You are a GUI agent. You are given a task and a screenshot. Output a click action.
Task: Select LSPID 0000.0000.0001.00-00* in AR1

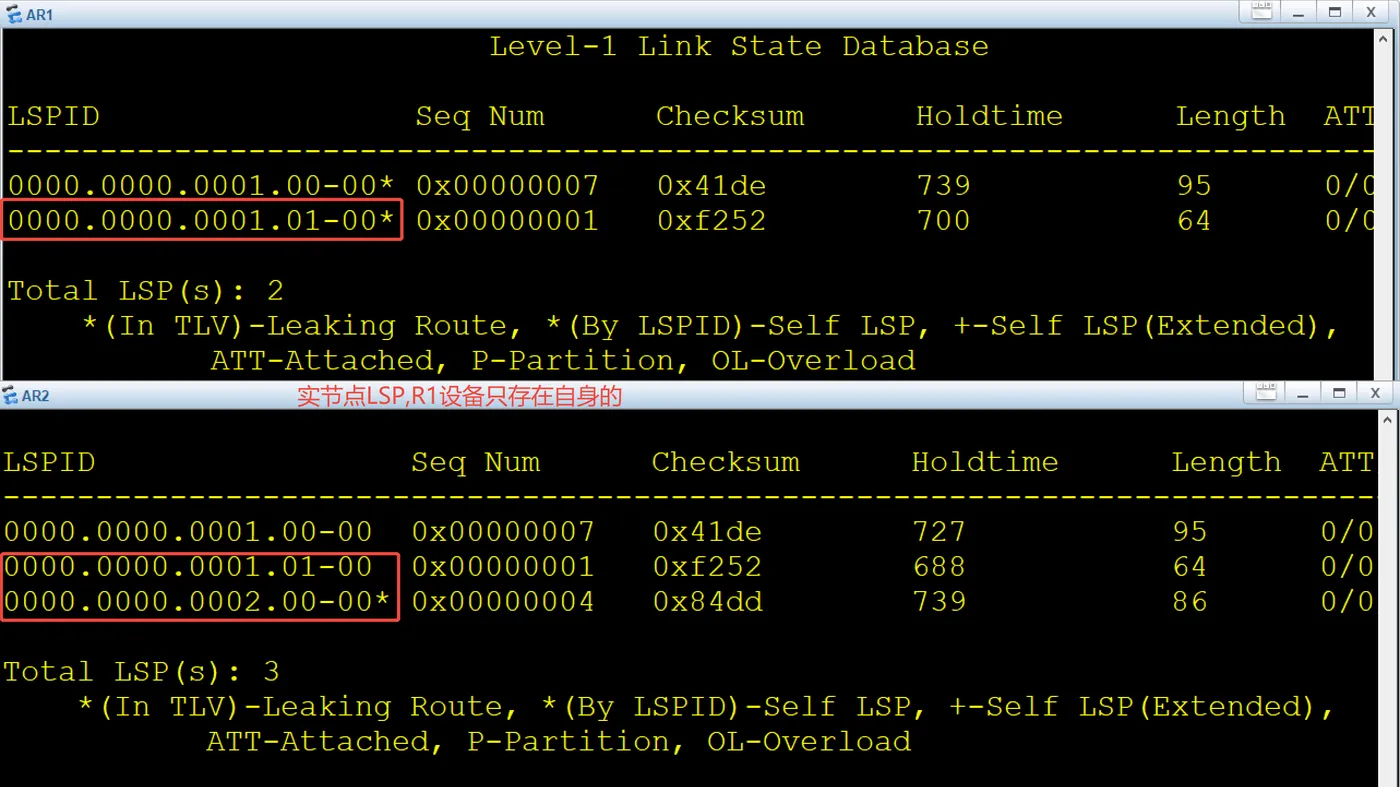pos(201,186)
